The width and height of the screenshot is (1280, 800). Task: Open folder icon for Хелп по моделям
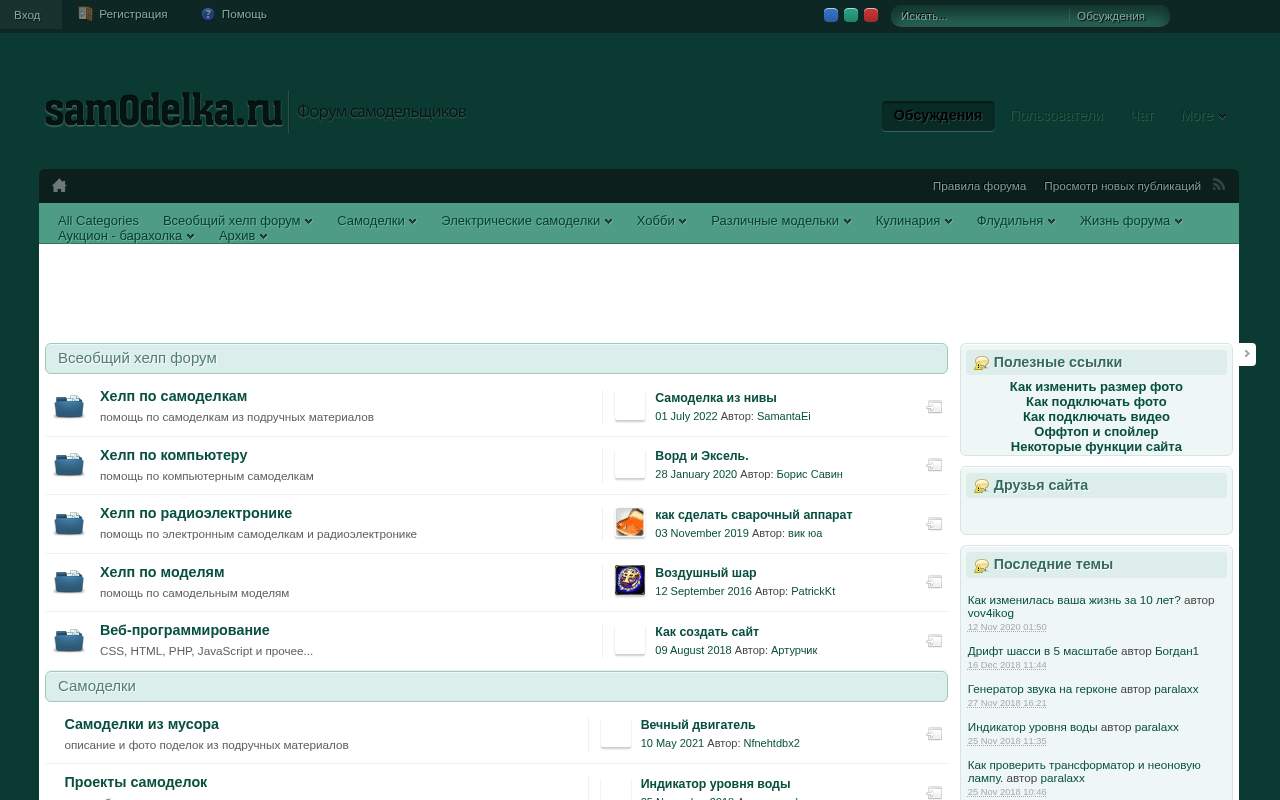pos(69,581)
